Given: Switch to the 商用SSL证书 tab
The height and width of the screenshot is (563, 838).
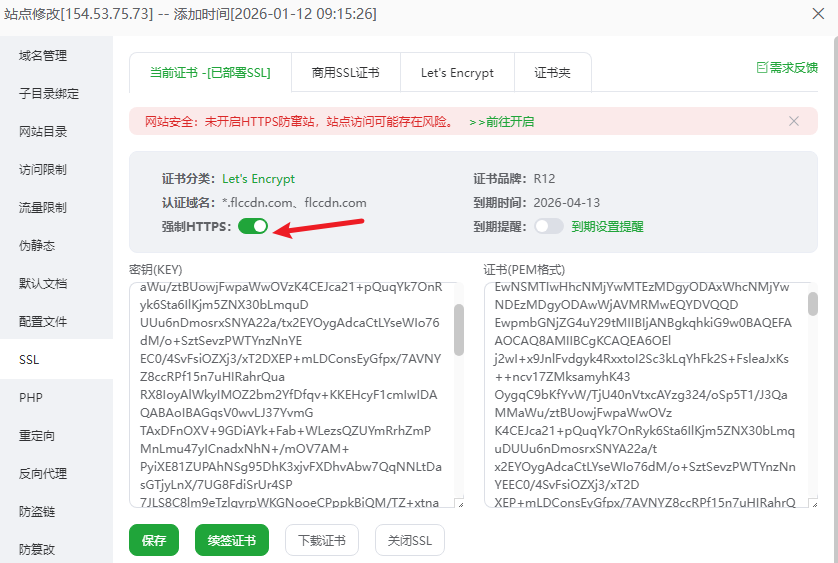Looking at the screenshot, I should point(345,73).
